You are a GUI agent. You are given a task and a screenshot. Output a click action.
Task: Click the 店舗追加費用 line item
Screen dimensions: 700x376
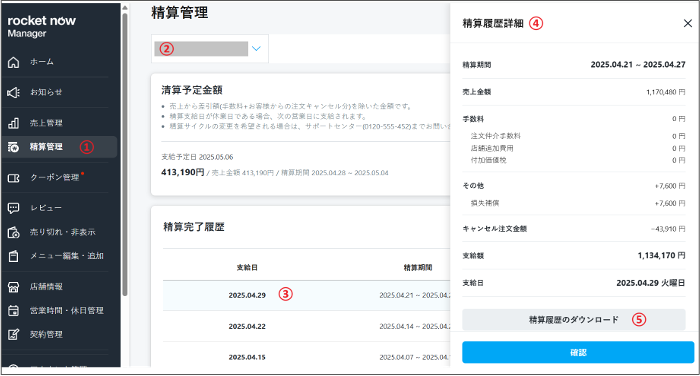point(492,148)
